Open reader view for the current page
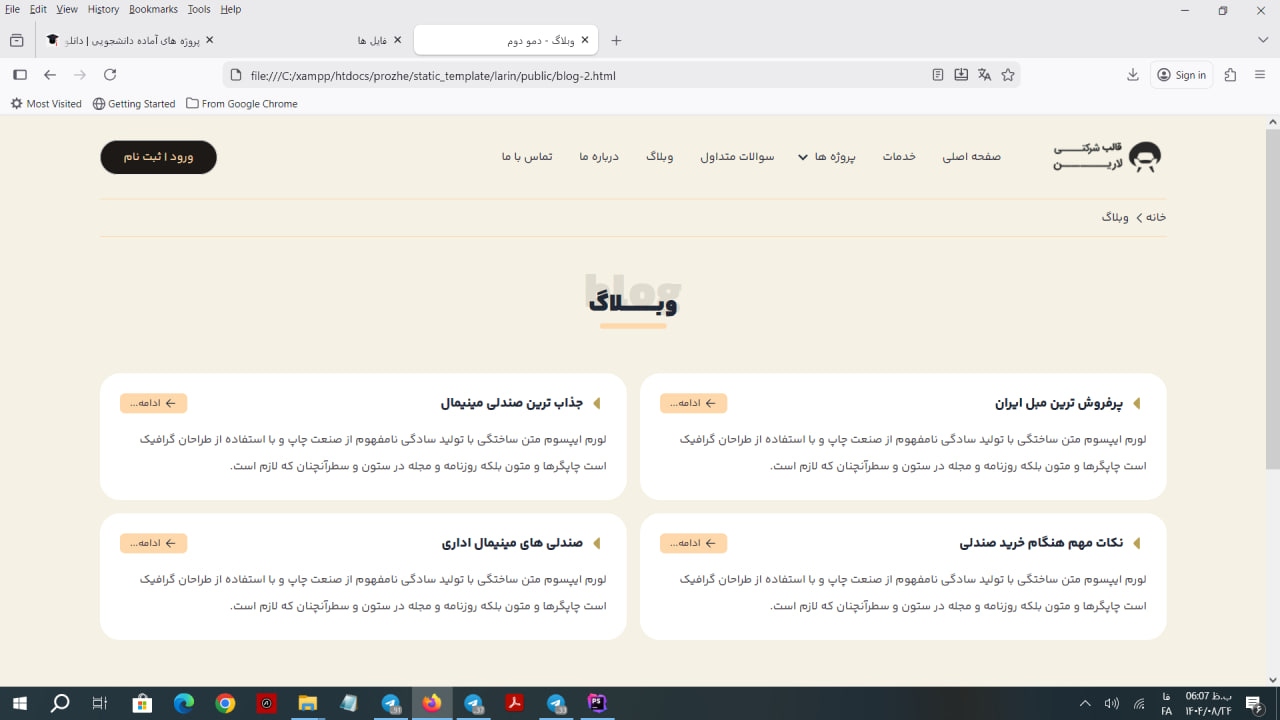Screen dimensions: 1280x720 coord(937,74)
